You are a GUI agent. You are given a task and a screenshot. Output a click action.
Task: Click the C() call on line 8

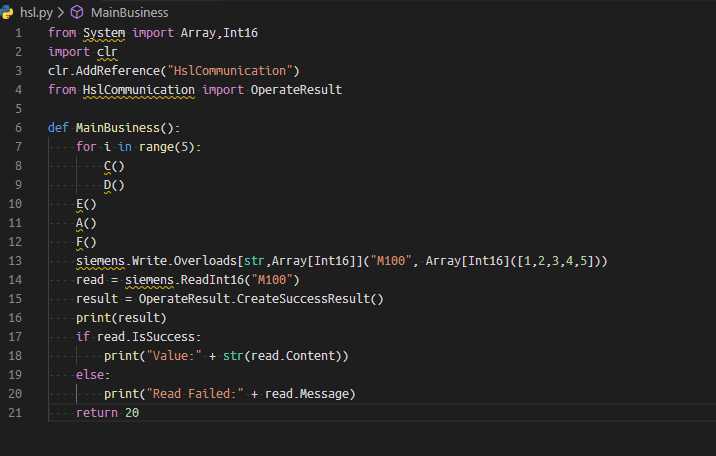(x=114, y=166)
